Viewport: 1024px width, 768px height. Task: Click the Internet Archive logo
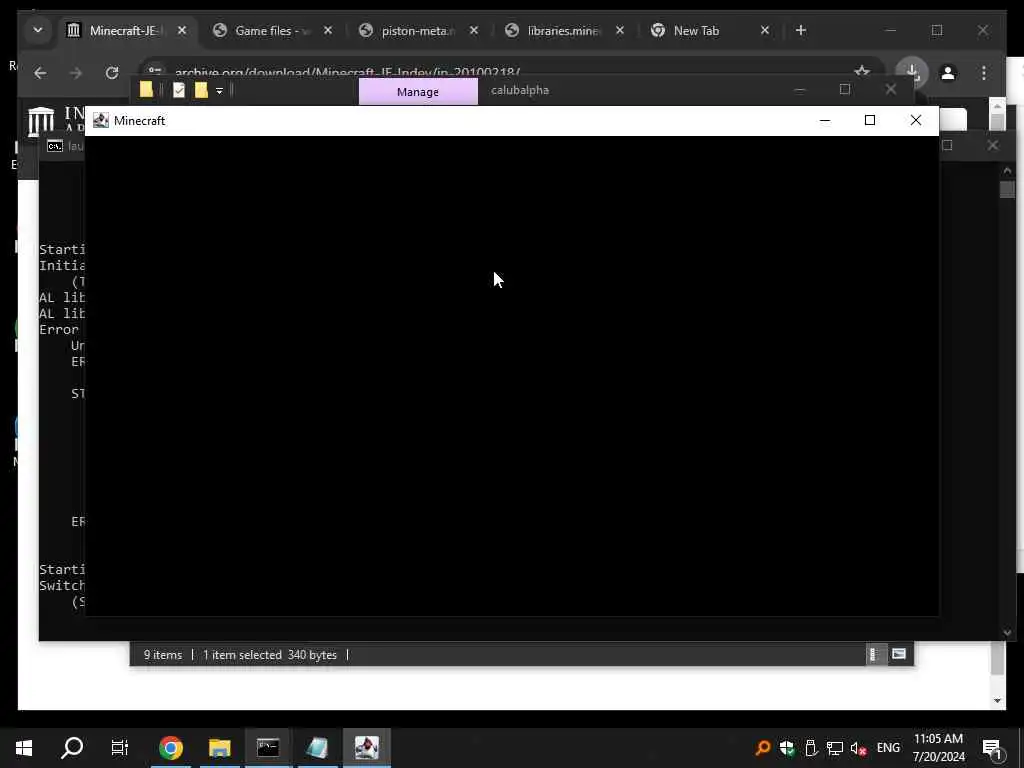(41, 120)
